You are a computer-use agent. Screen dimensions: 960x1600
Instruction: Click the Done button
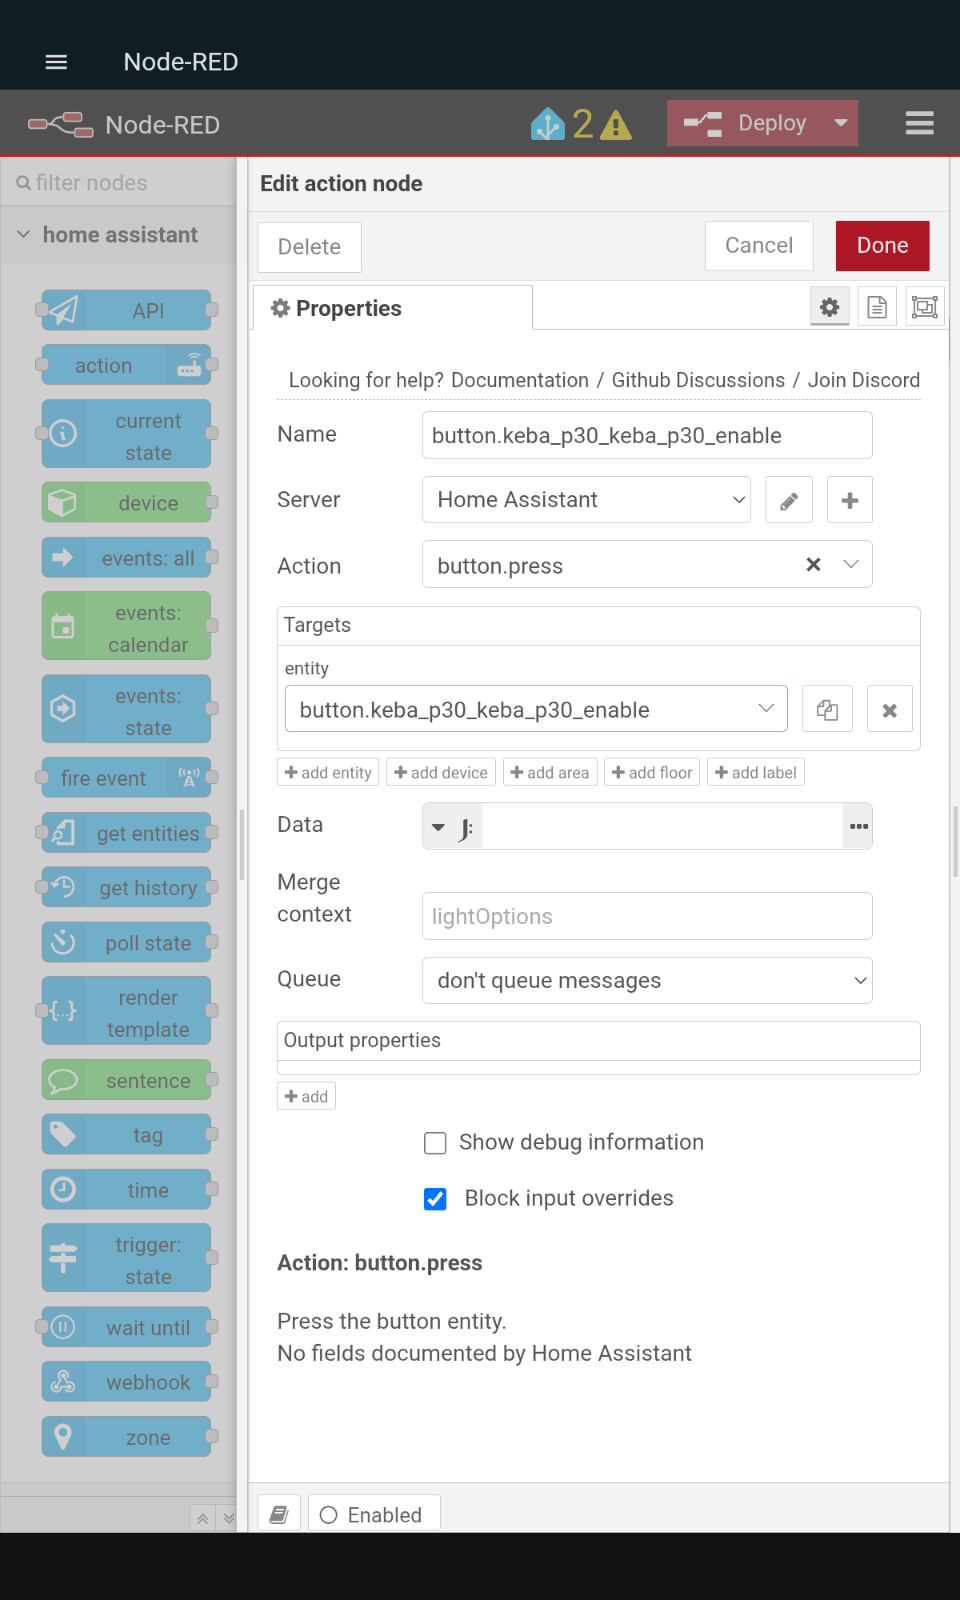coord(883,246)
